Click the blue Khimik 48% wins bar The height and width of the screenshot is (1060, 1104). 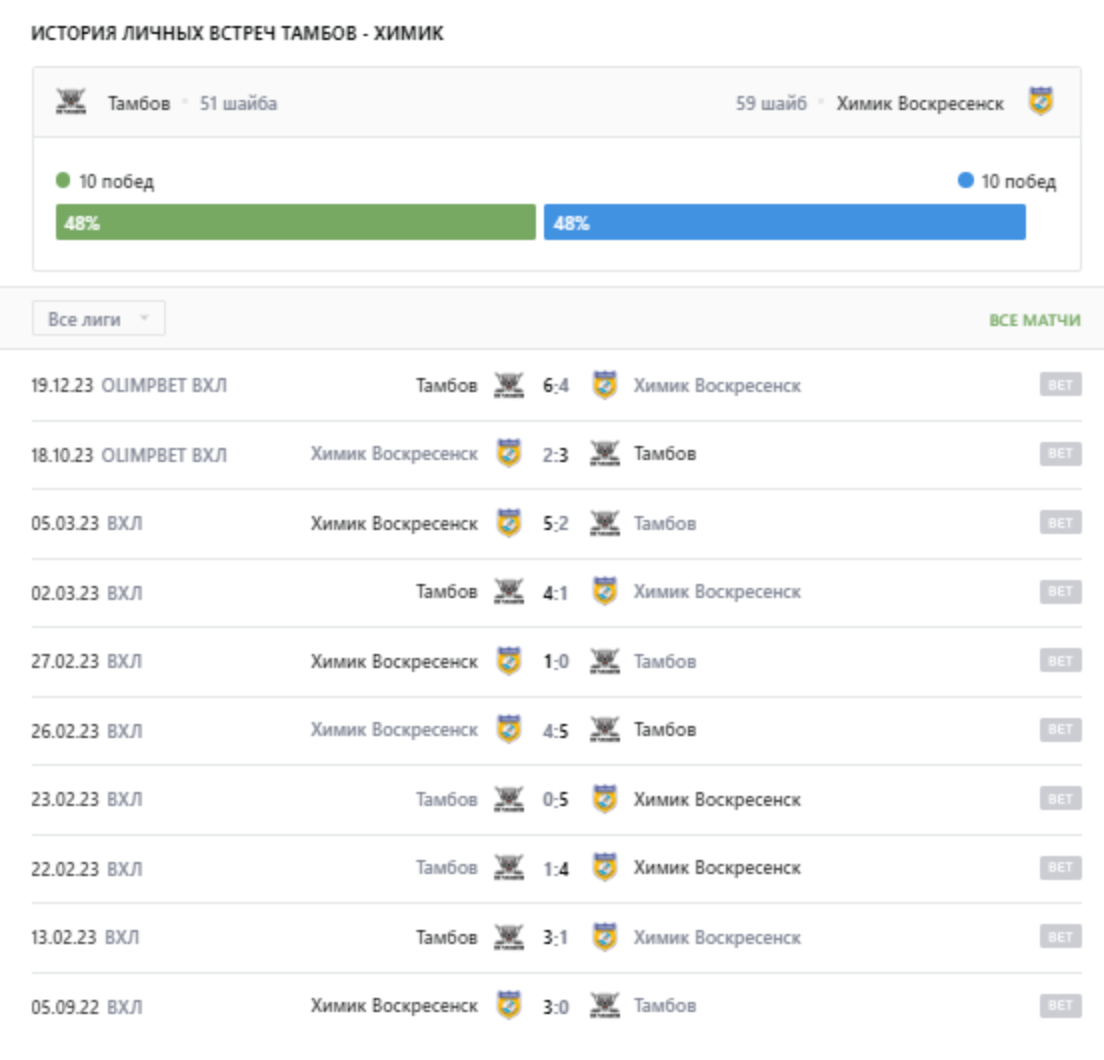(x=784, y=223)
